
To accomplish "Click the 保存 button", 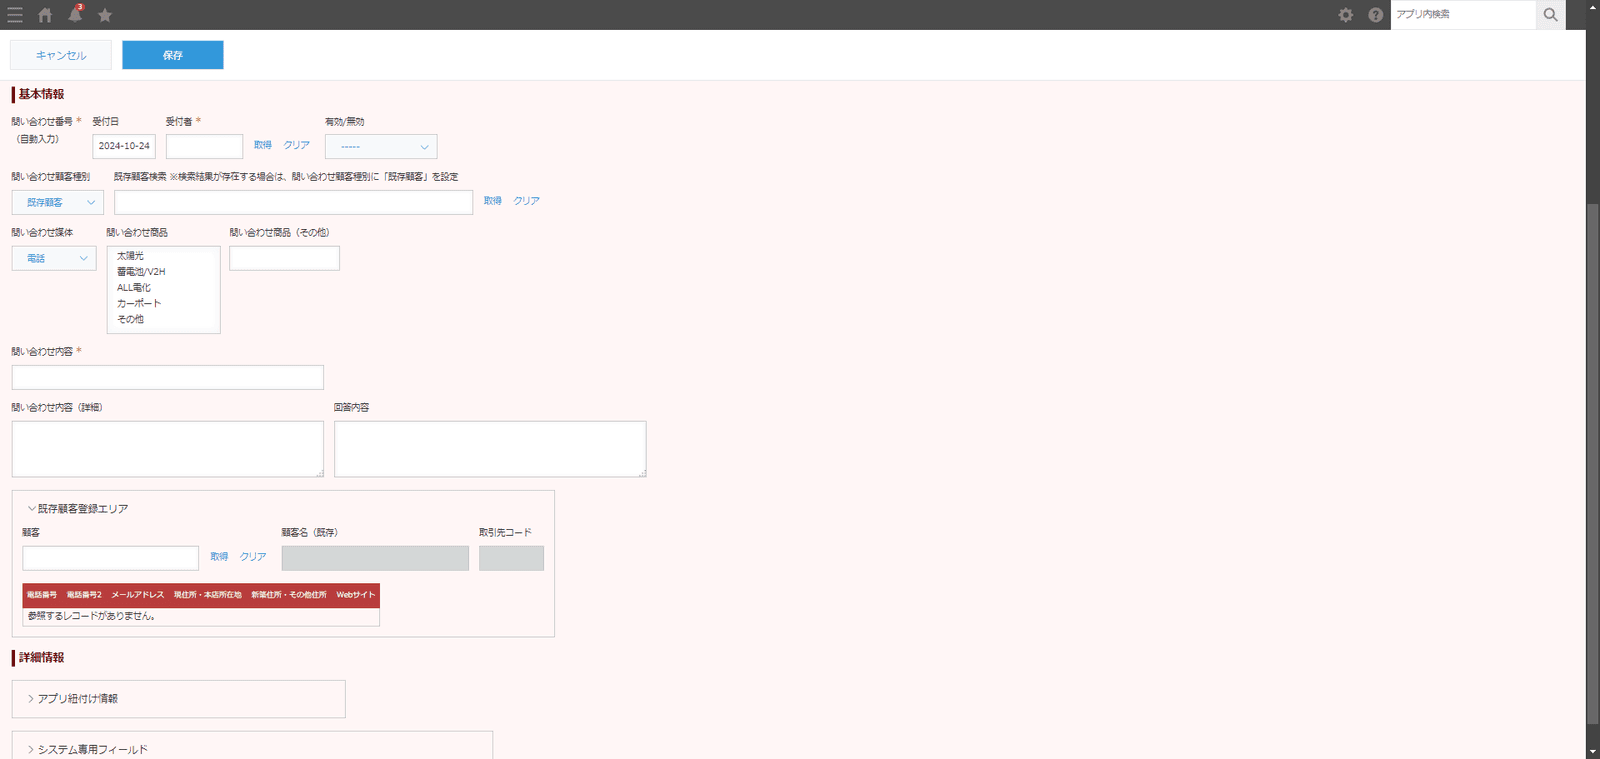I will (173, 55).
